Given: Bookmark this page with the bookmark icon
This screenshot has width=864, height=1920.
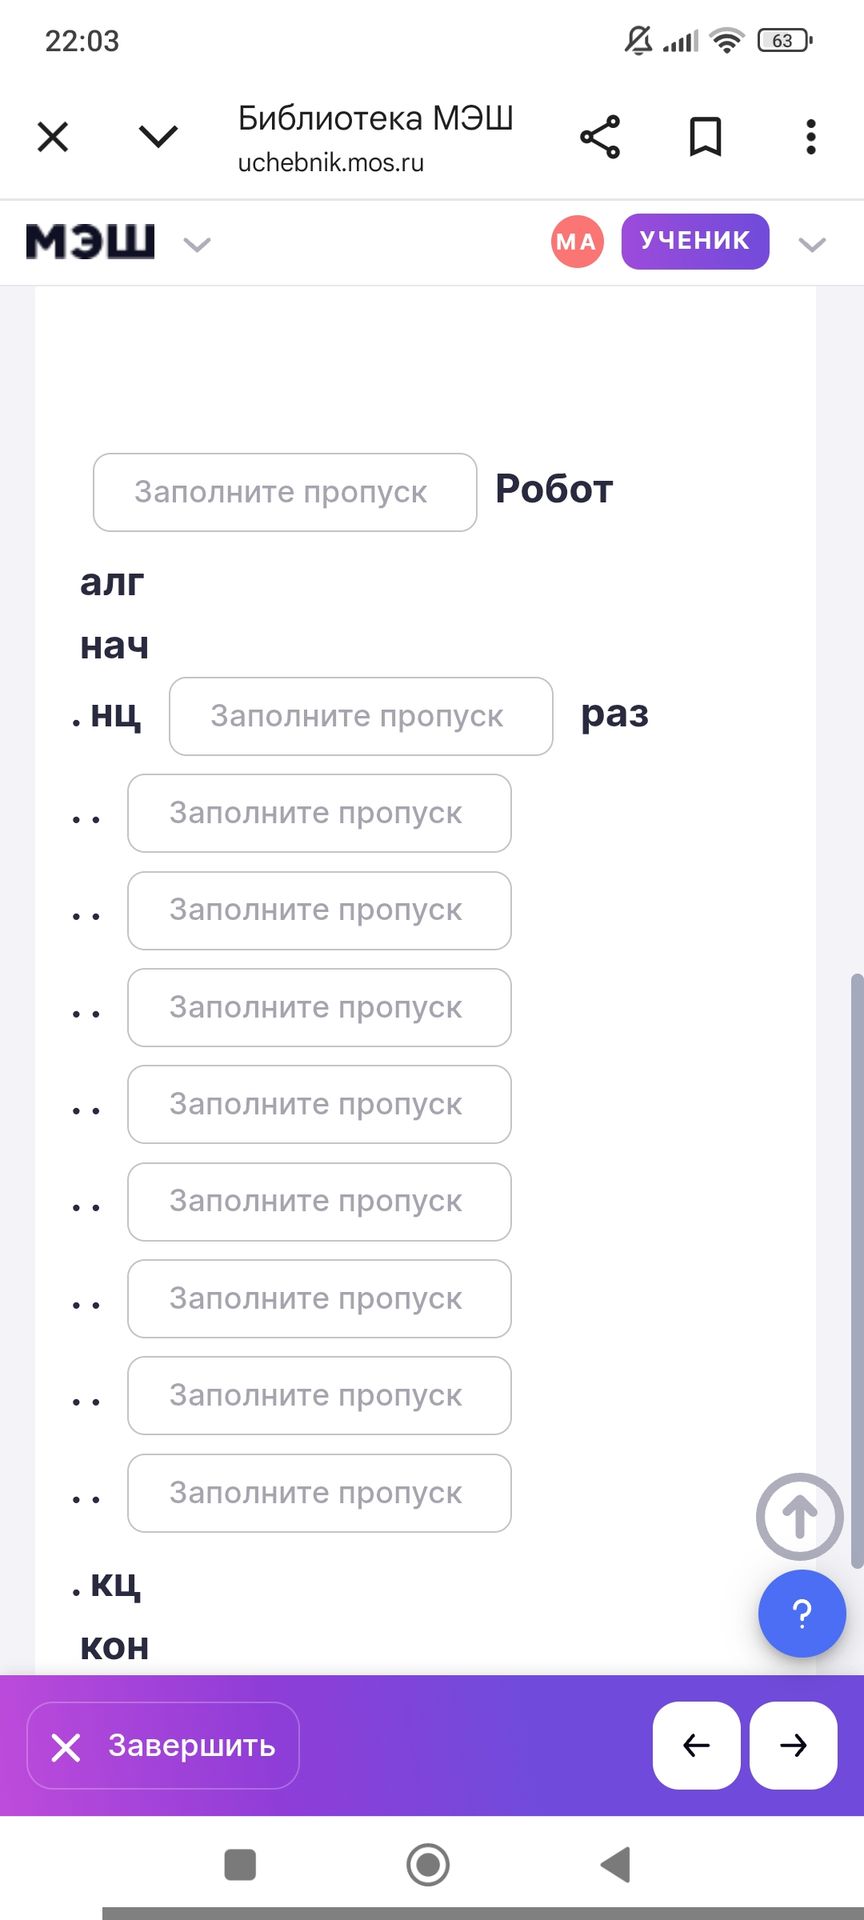Looking at the screenshot, I should (705, 137).
